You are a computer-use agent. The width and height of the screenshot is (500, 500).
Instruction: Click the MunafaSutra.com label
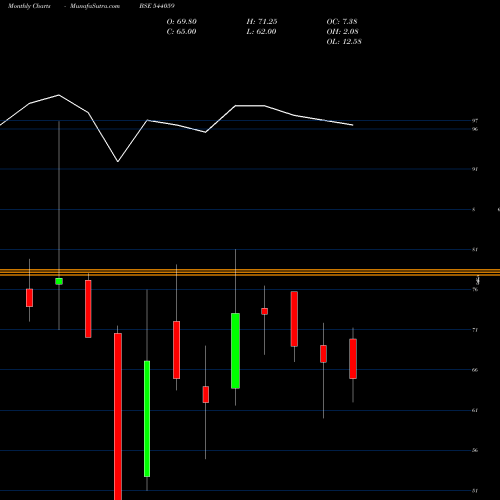click(x=95, y=6)
